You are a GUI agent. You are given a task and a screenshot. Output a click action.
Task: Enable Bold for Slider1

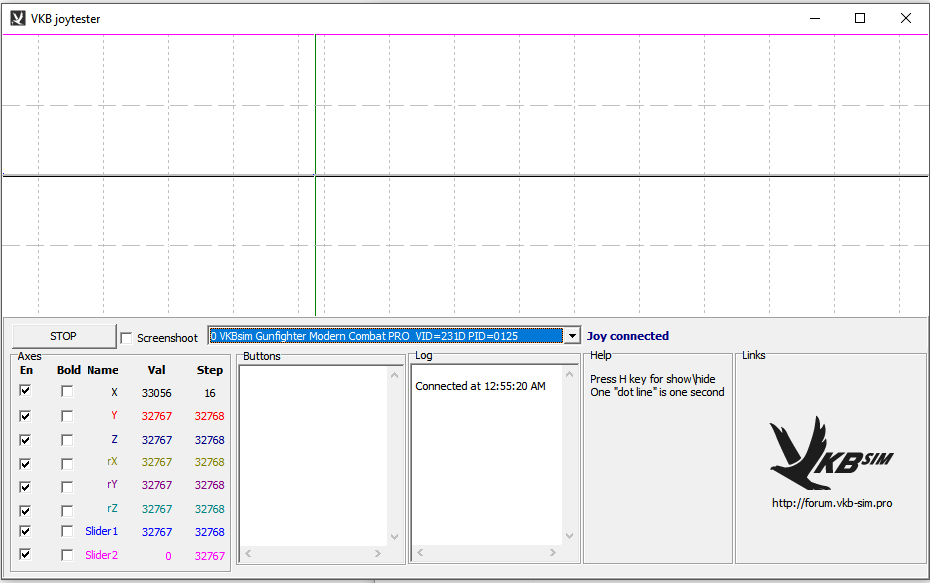pyautogui.click(x=67, y=531)
